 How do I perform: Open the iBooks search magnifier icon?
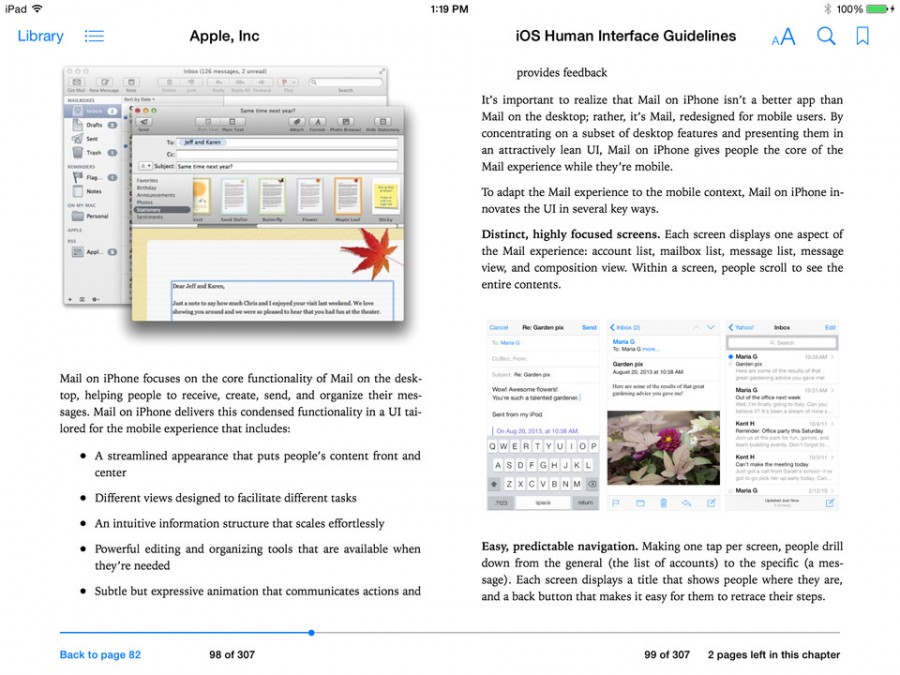click(x=826, y=35)
